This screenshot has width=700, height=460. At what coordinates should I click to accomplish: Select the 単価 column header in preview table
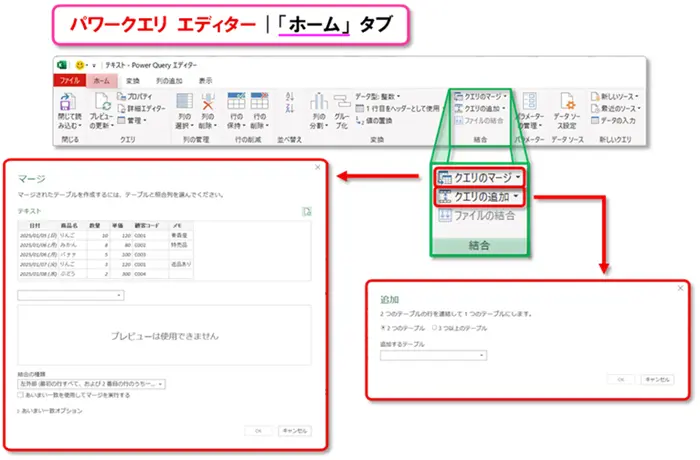(117, 226)
